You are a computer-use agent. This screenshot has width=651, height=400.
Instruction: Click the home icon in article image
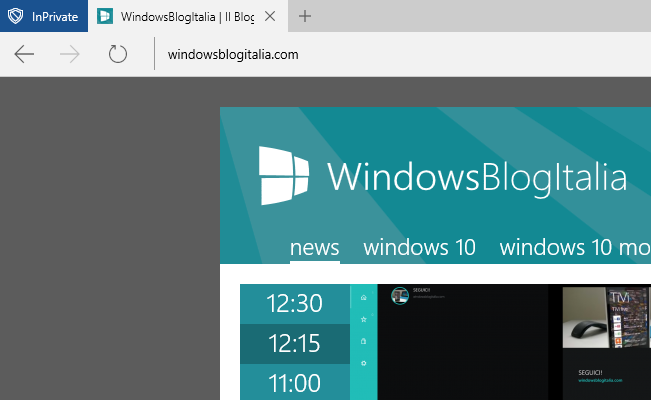[x=364, y=297]
